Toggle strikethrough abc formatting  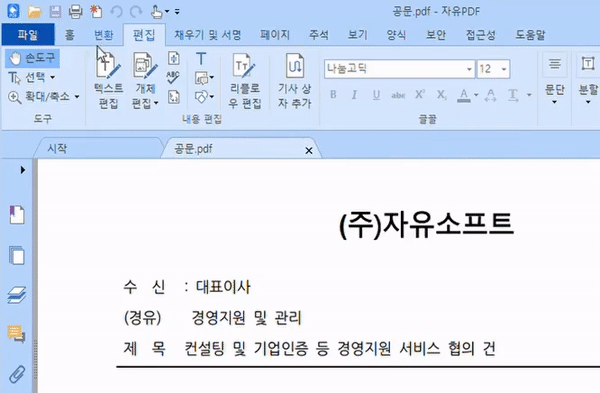click(x=398, y=95)
